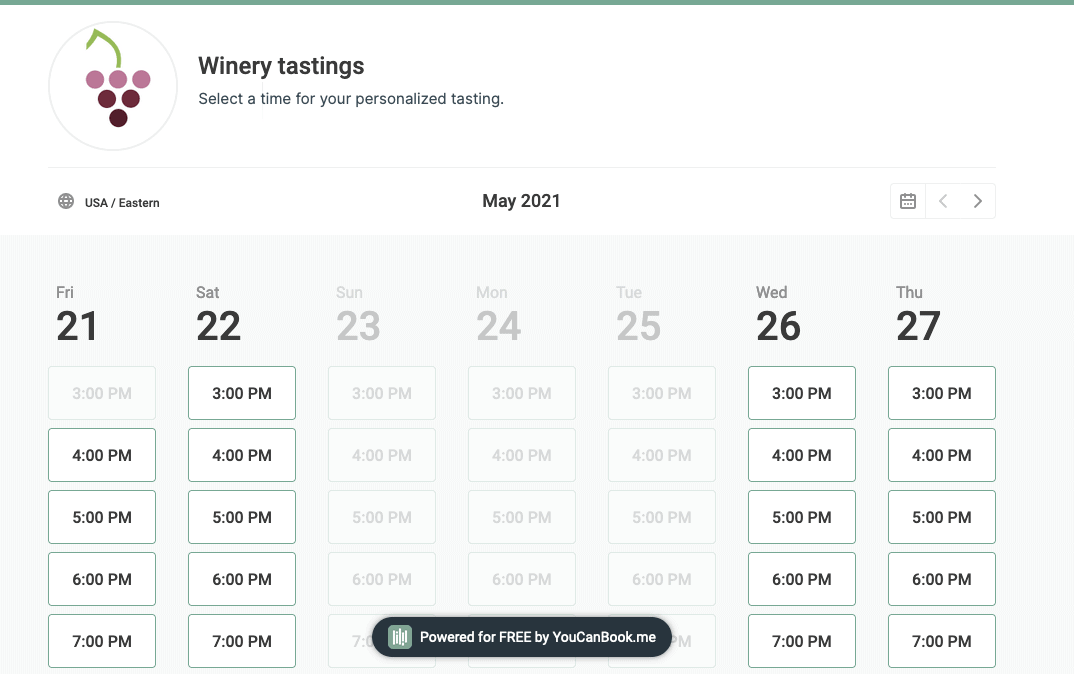This screenshot has height=674, width=1074.
Task: Book Friday 21 at 5:00 PM
Action: (102, 517)
